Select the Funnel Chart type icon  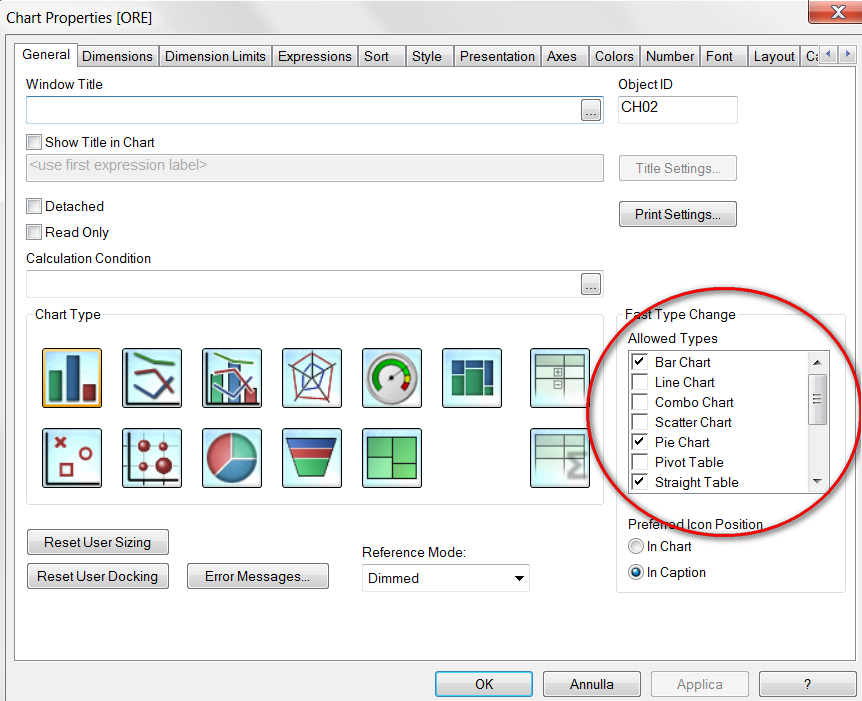(x=312, y=458)
